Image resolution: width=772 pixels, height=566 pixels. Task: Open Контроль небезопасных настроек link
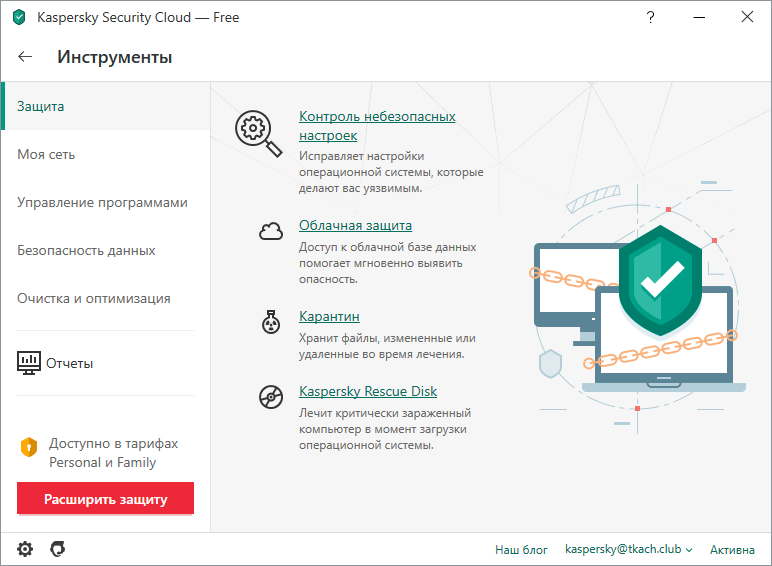click(377, 126)
